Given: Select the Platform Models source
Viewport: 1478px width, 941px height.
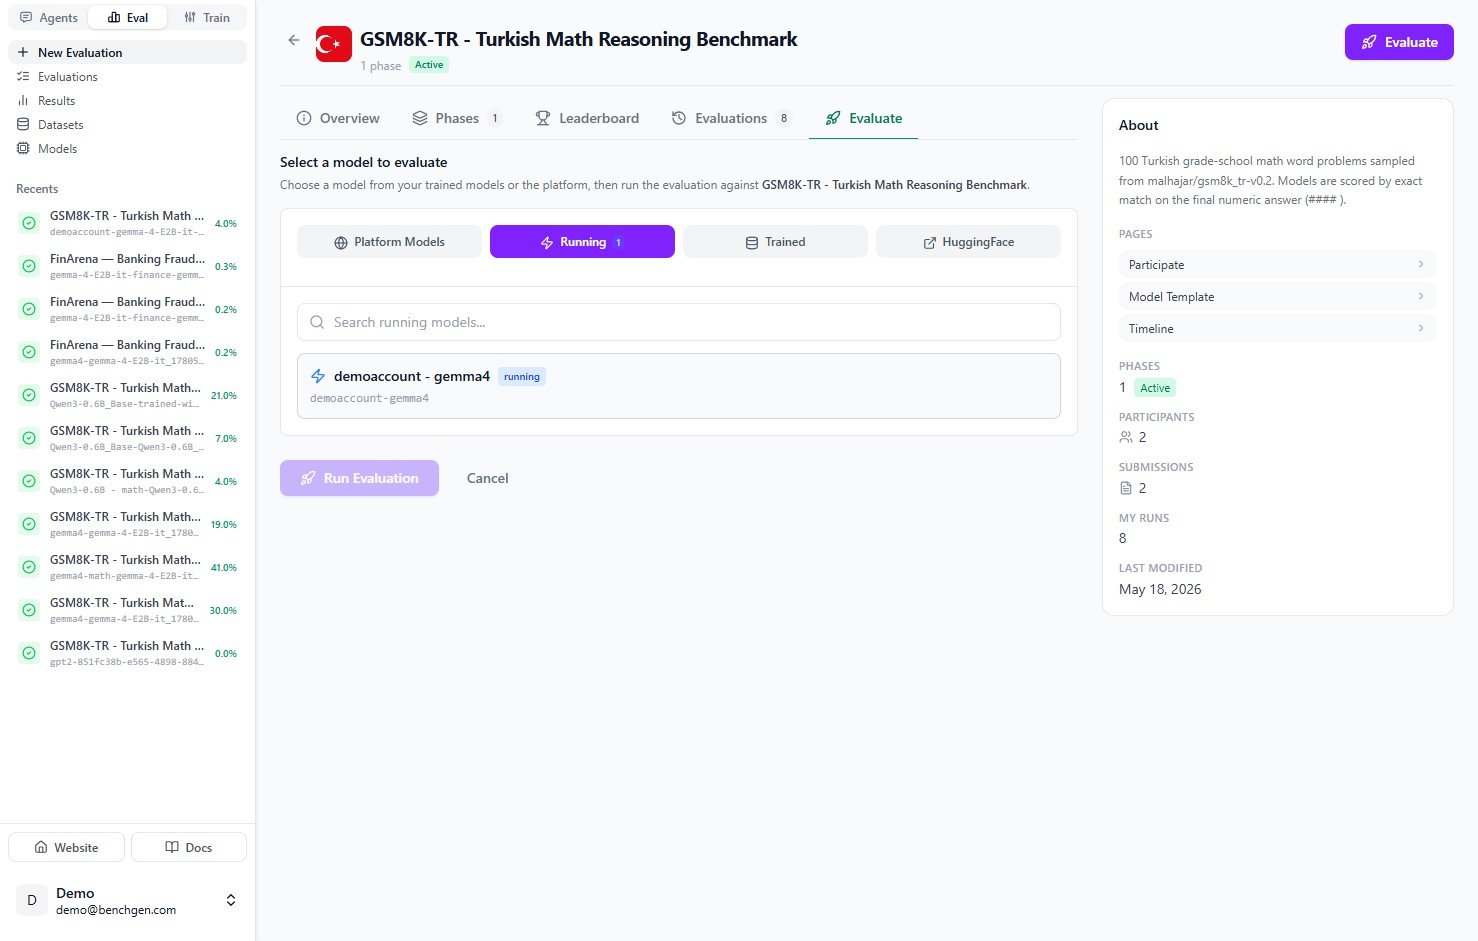Looking at the screenshot, I should click(x=389, y=242).
